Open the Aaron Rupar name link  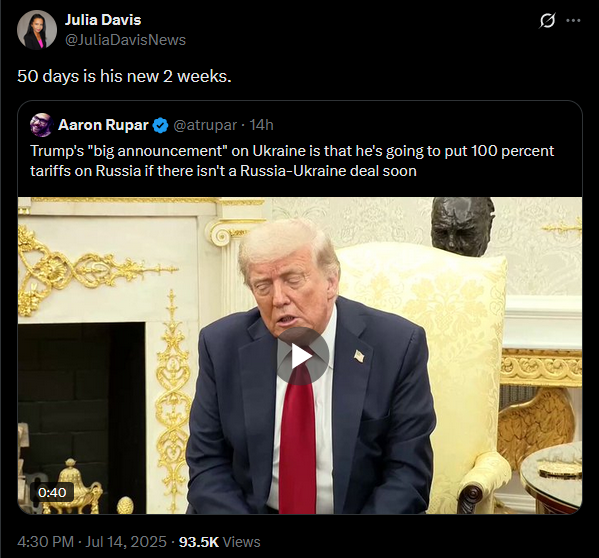(103, 125)
